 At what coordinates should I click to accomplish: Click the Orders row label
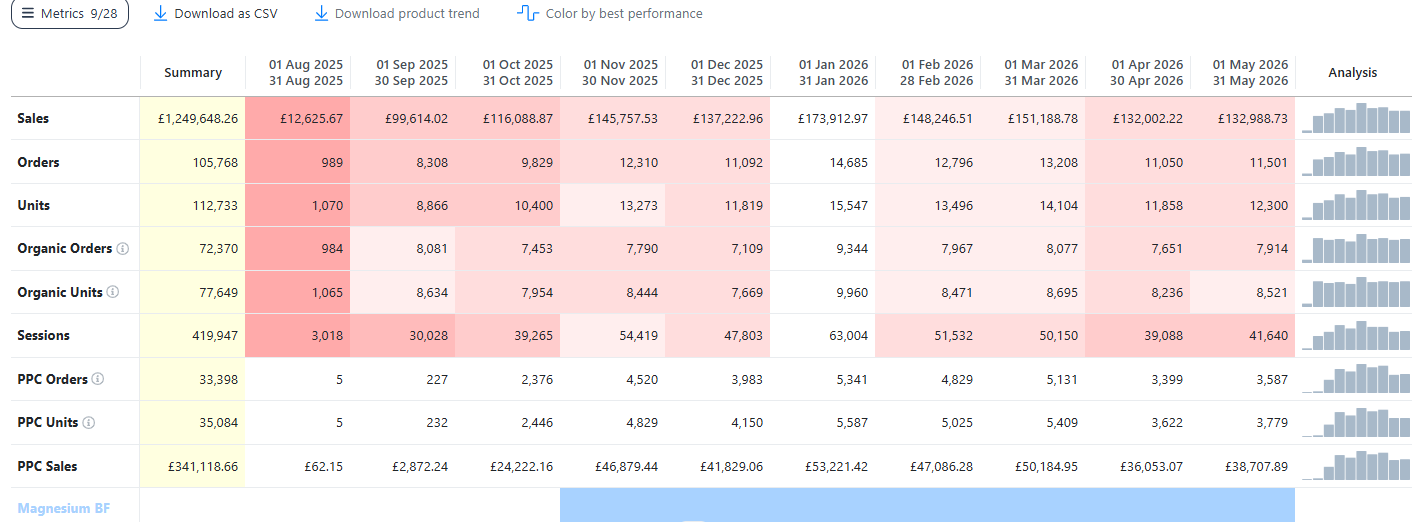[x=38, y=162]
